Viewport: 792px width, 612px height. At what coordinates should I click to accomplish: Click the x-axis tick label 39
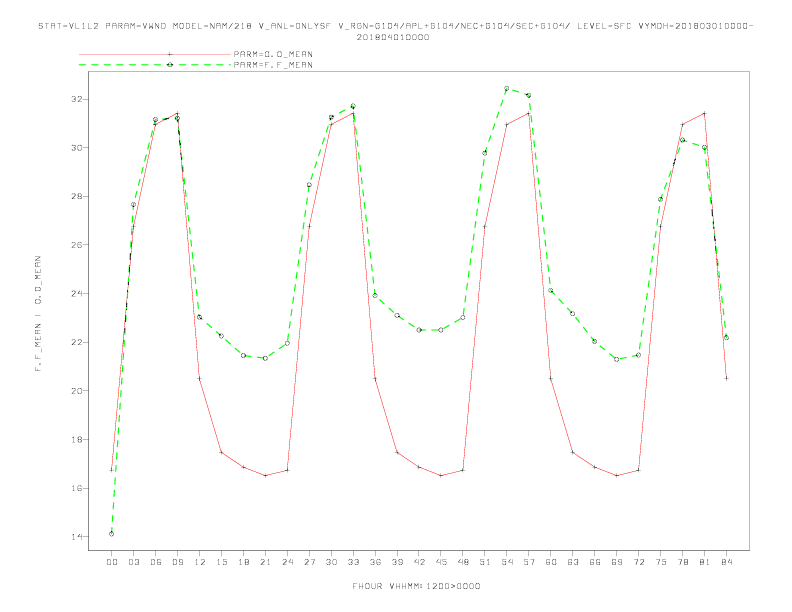click(x=397, y=562)
